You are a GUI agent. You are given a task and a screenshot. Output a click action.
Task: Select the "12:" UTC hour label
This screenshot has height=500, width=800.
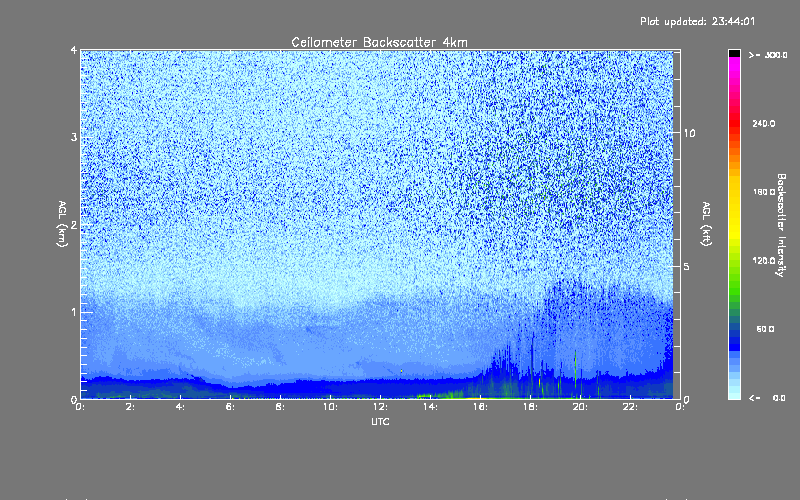click(380, 407)
